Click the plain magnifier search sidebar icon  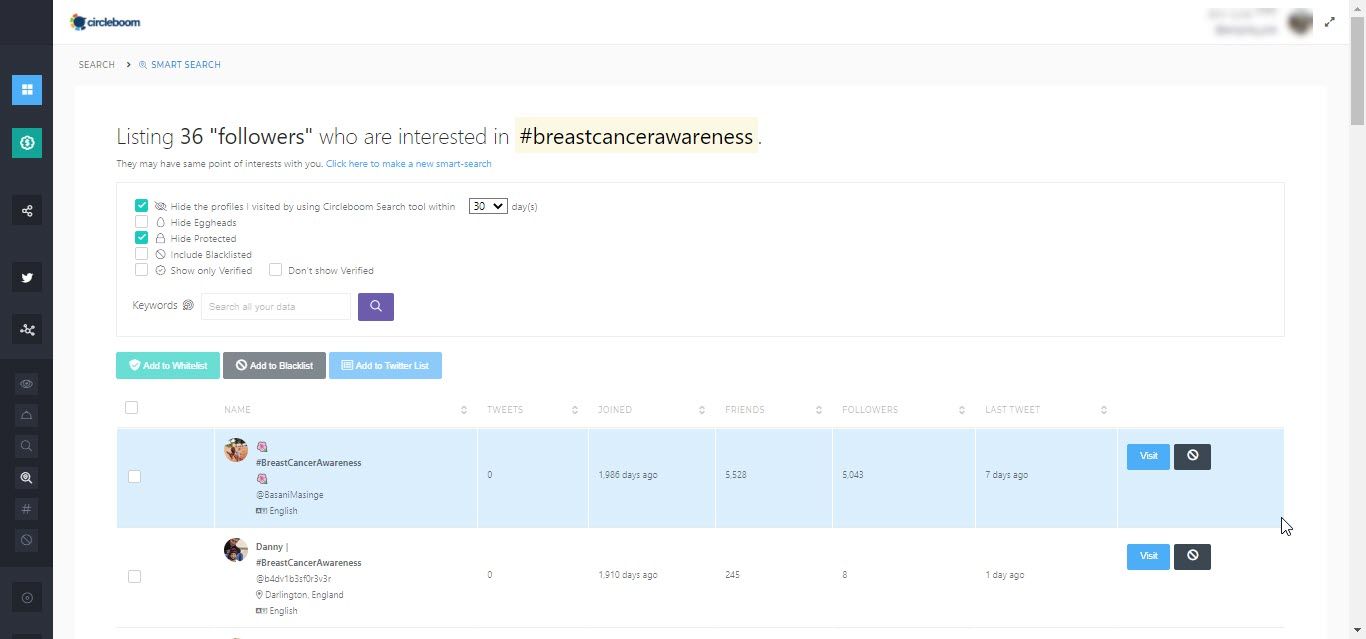27,446
